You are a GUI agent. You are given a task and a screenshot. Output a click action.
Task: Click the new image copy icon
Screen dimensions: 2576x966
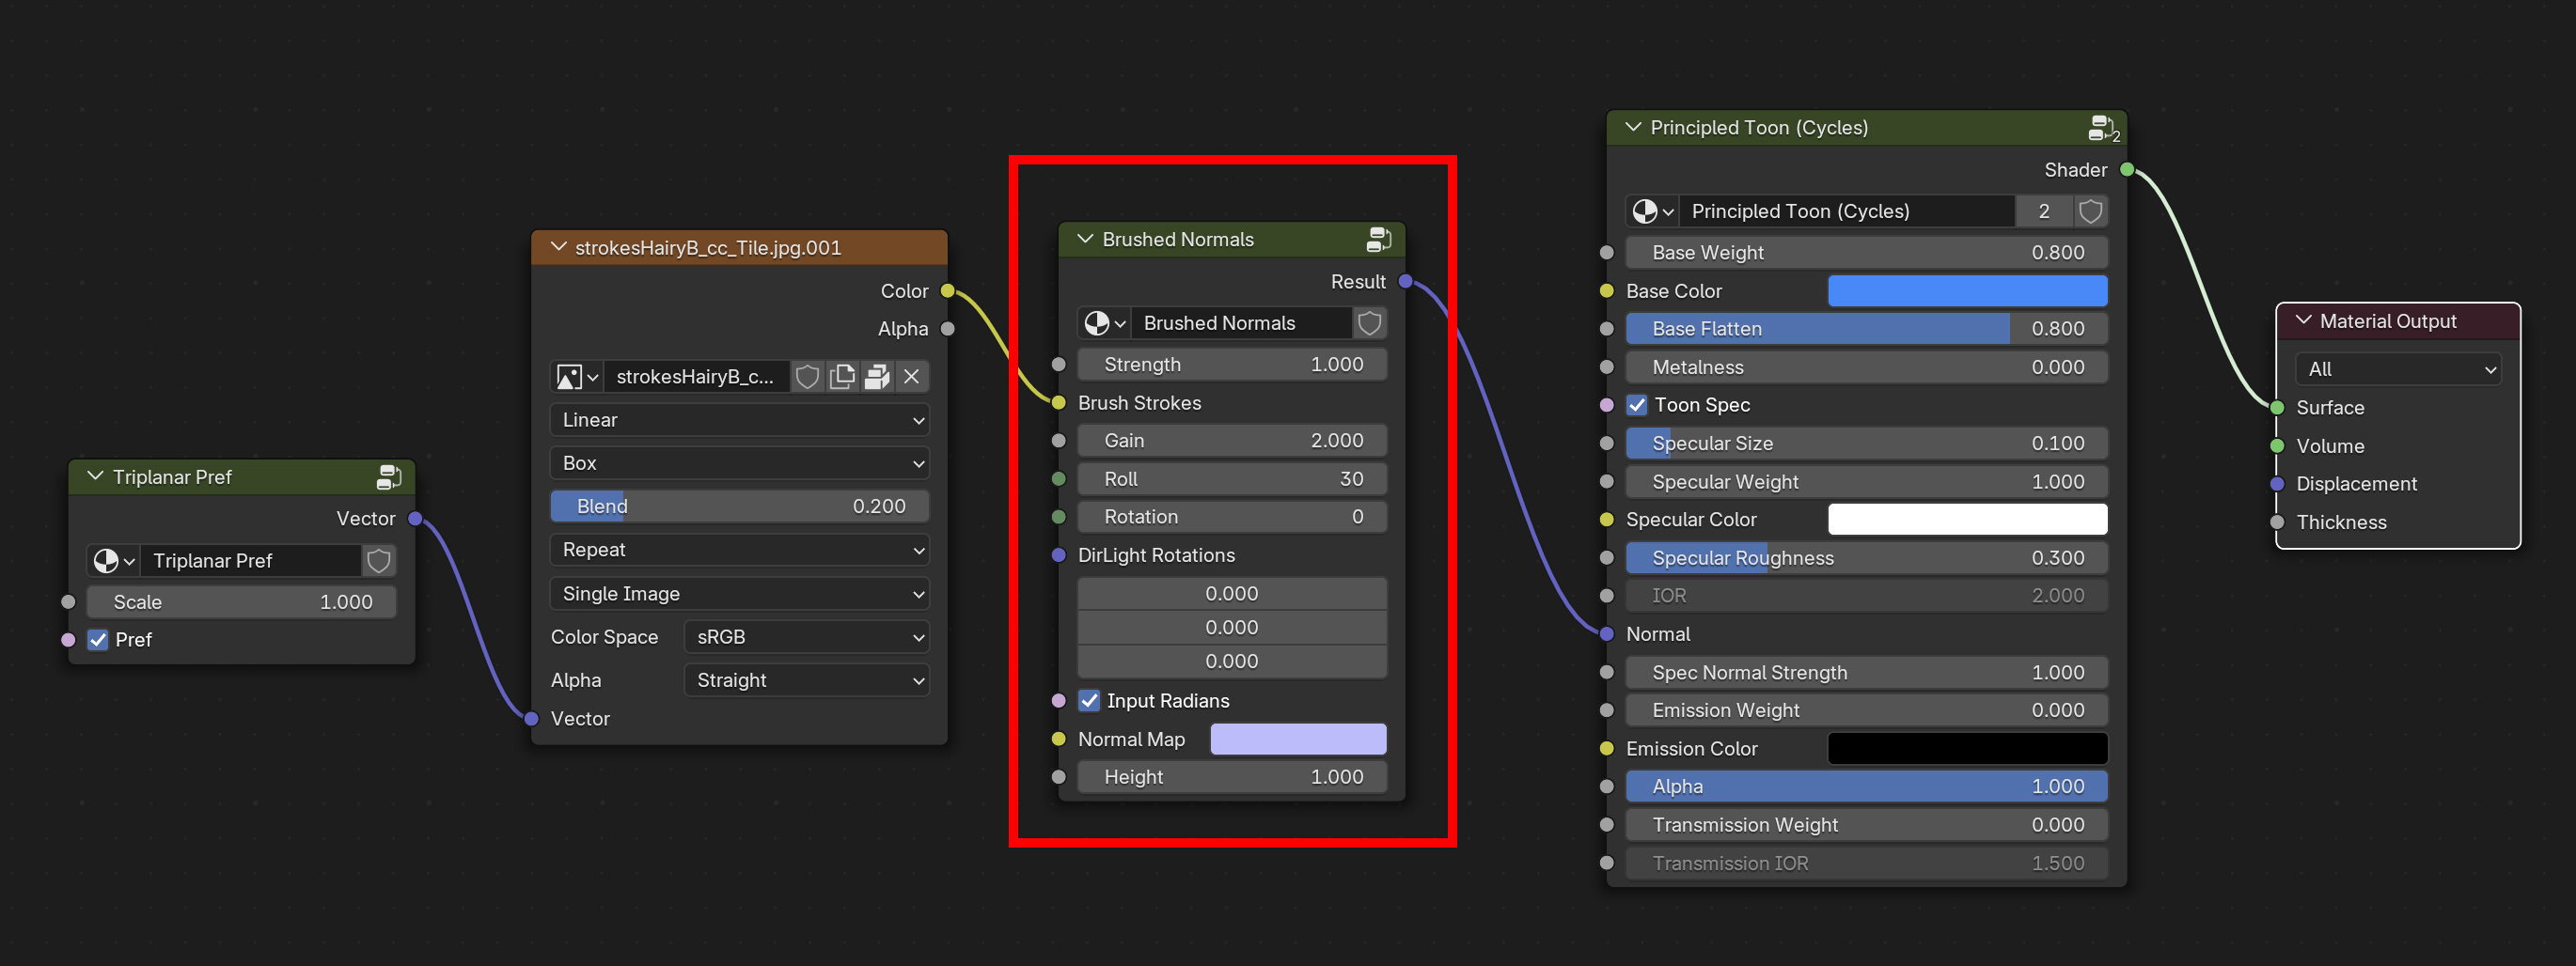[x=842, y=377]
